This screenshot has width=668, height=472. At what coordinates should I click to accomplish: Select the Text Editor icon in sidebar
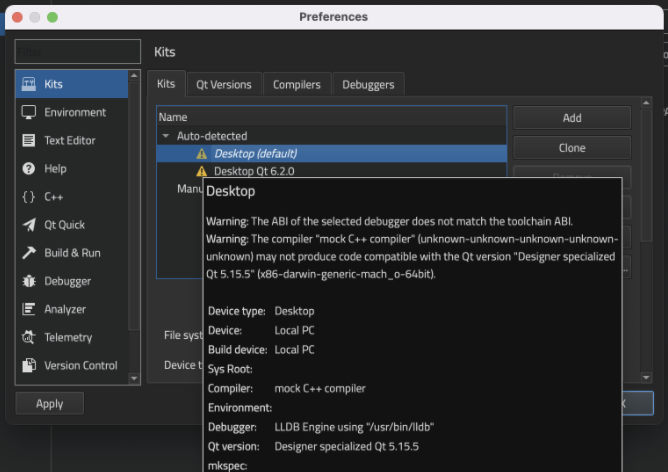[x=29, y=140]
